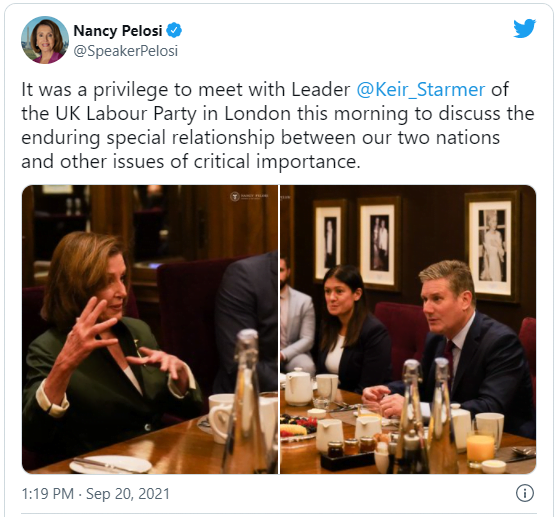The image size is (554, 517).
Task: Open the @SpeakerPelosi handle link
Action: pyautogui.click(x=125, y=51)
